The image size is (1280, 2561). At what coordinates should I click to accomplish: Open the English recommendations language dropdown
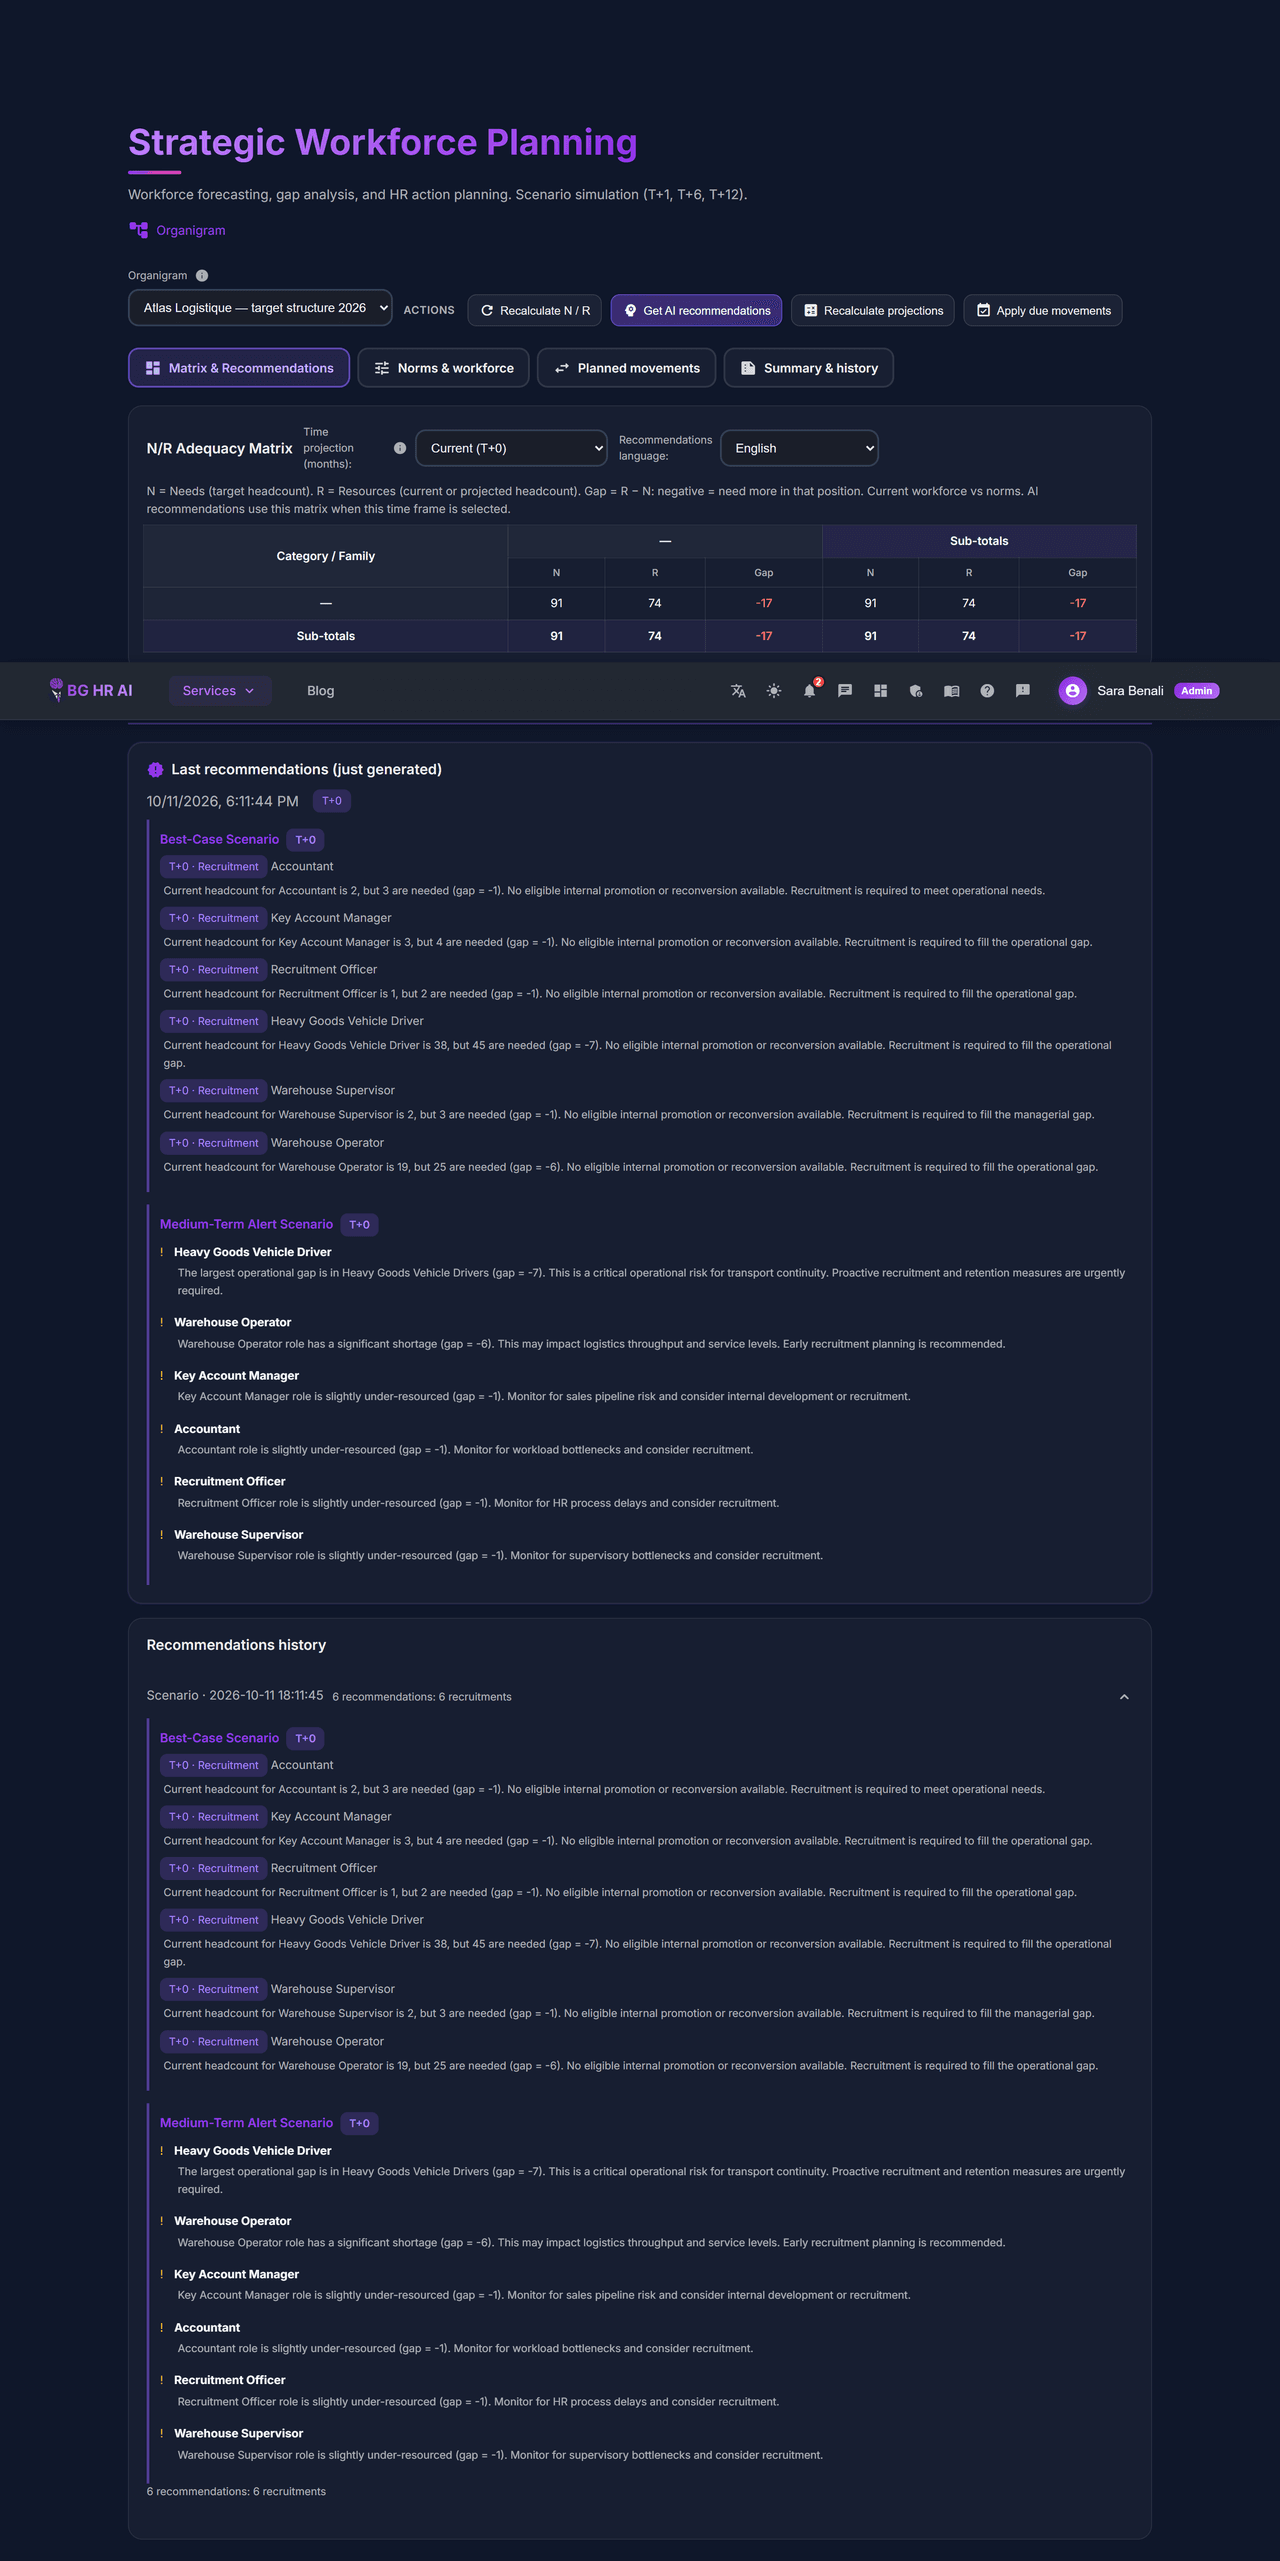799,448
